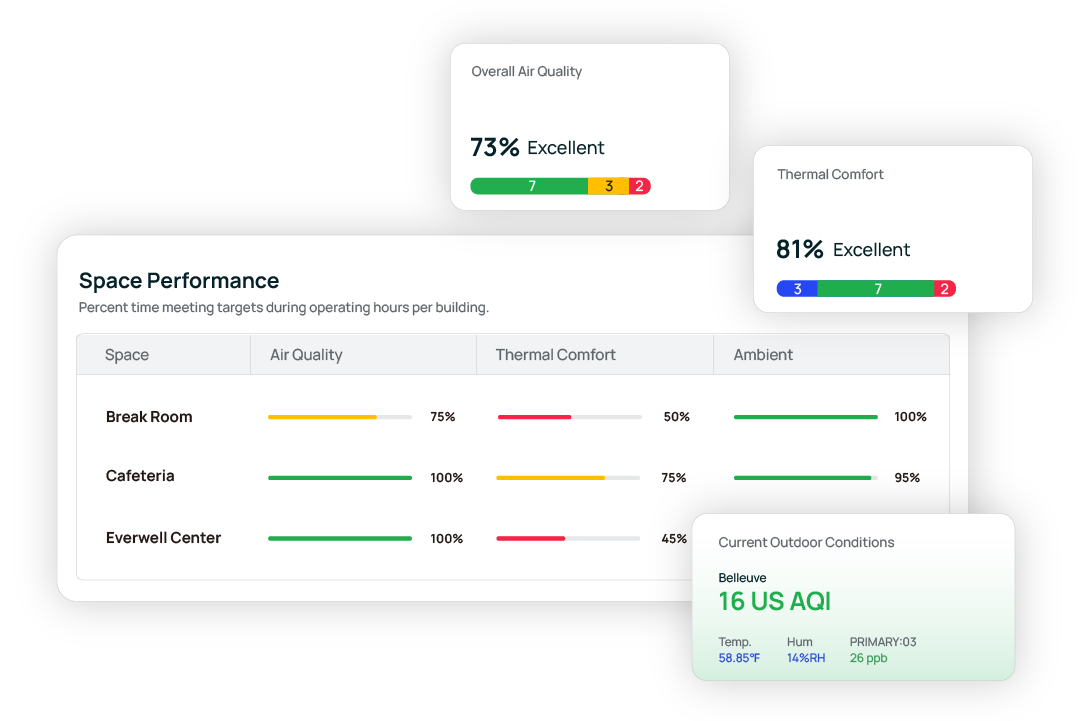Screen dimensions: 1081x721
Task: Click the blue segment in Thermal Comfort bar
Action: [x=797, y=289]
